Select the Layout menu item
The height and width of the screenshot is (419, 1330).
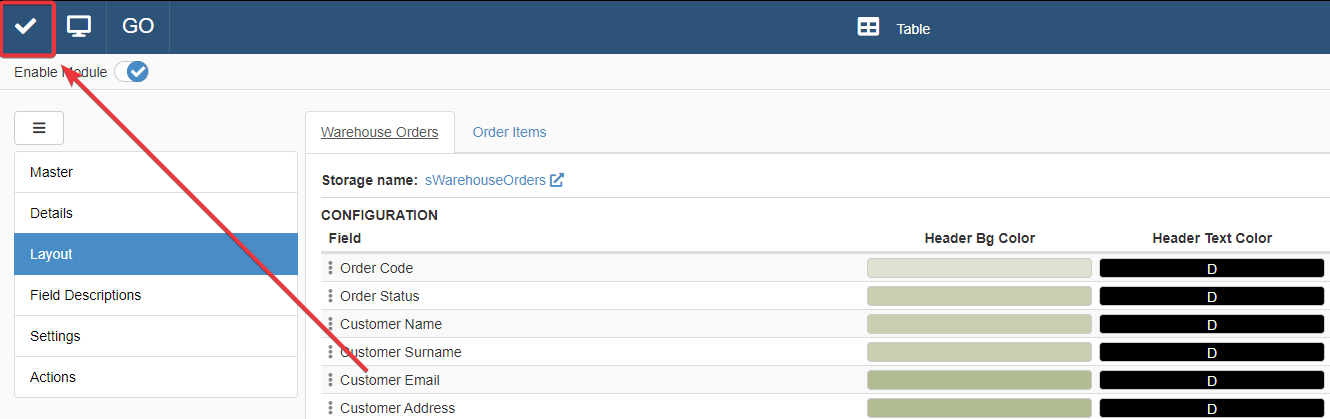pos(156,254)
